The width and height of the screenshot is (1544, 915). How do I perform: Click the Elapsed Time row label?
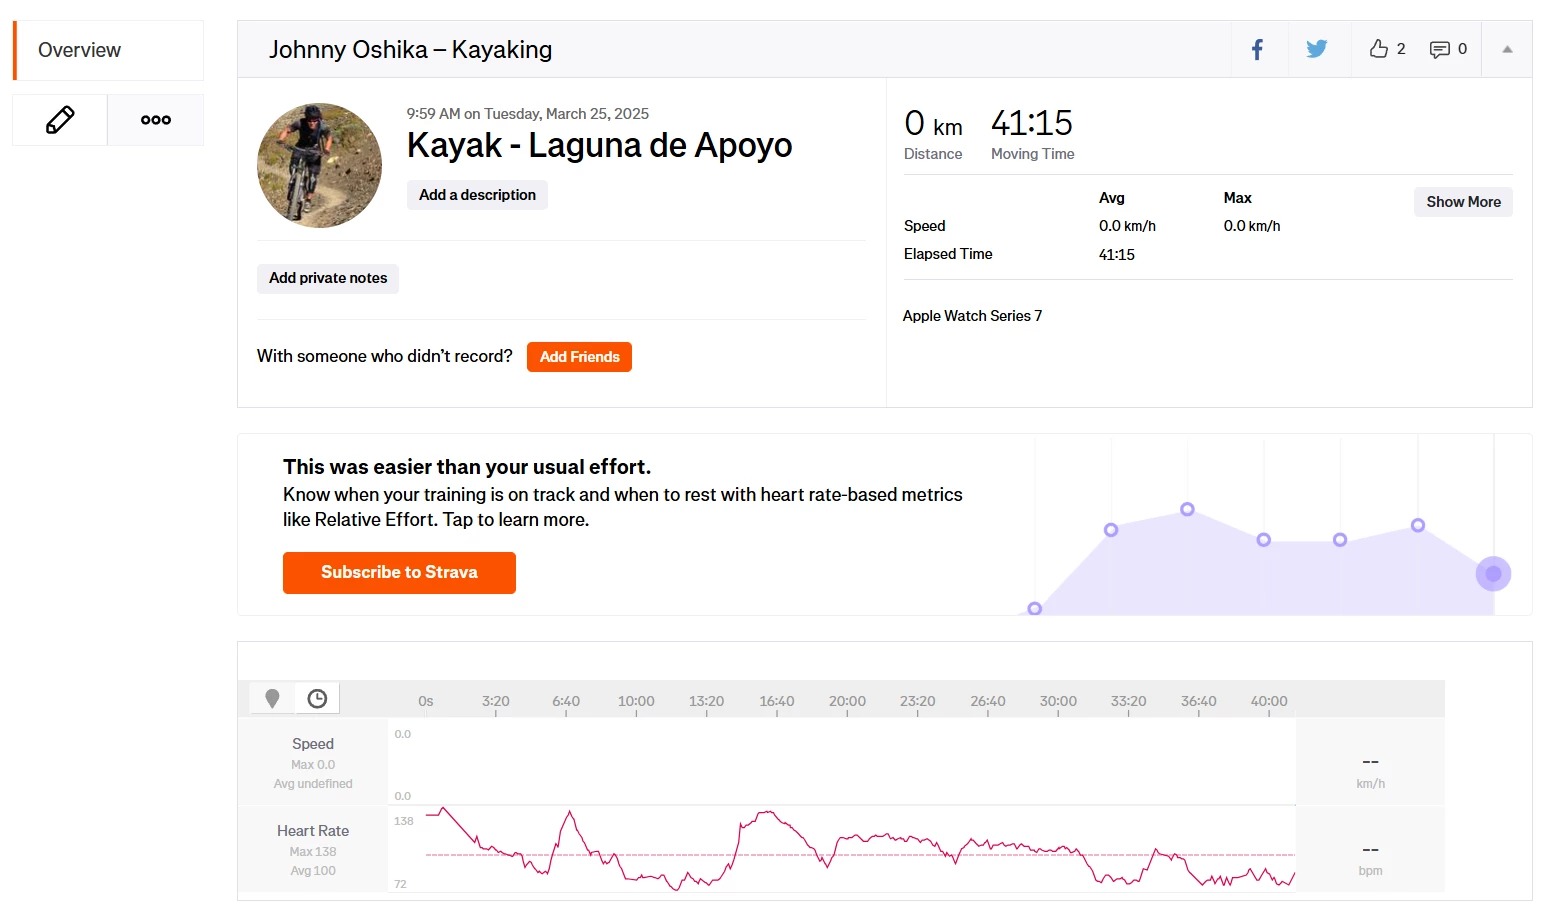tap(948, 254)
